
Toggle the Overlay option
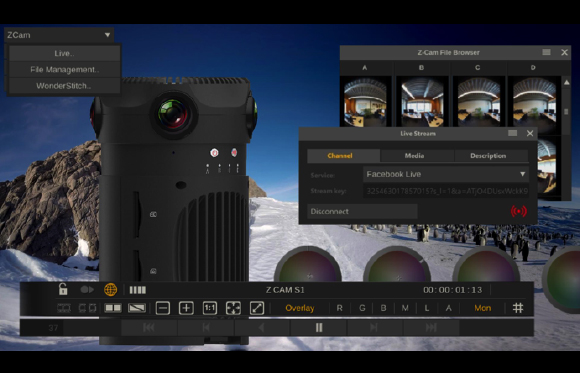[x=300, y=308]
